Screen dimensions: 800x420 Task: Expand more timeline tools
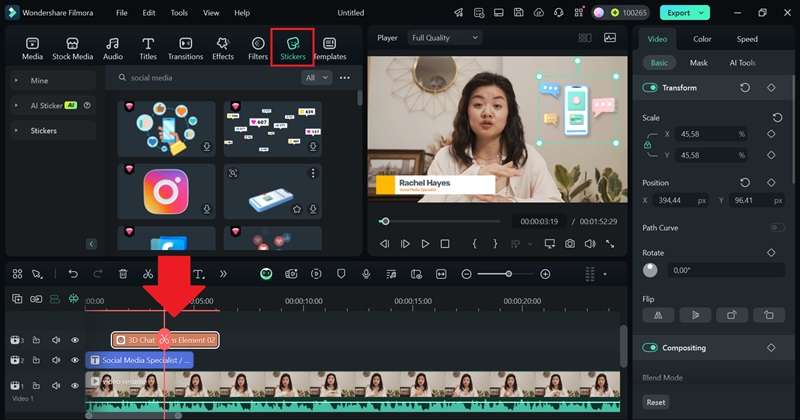click(223, 274)
